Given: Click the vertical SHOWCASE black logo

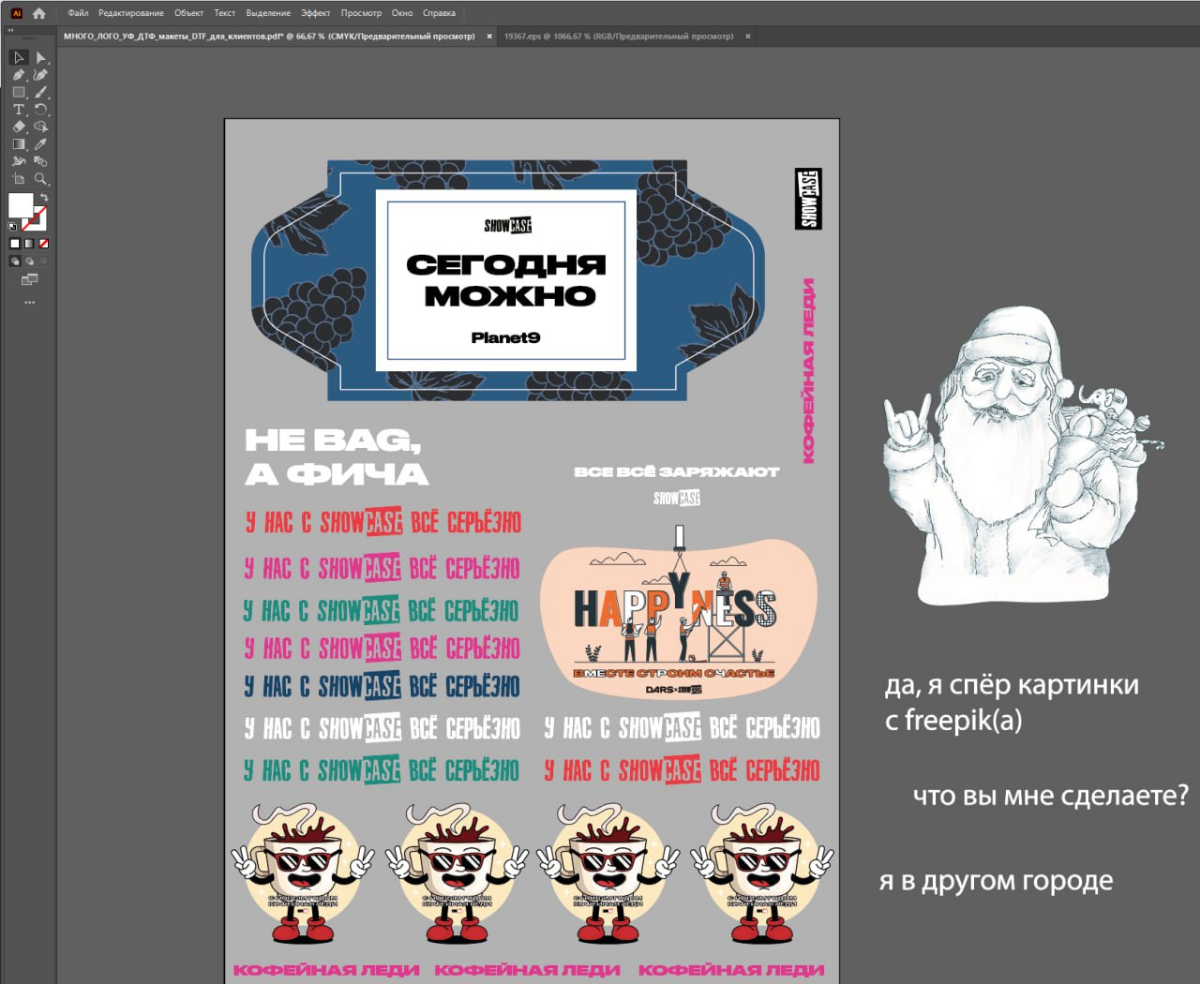Looking at the screenshot, I should coord(808,199).
